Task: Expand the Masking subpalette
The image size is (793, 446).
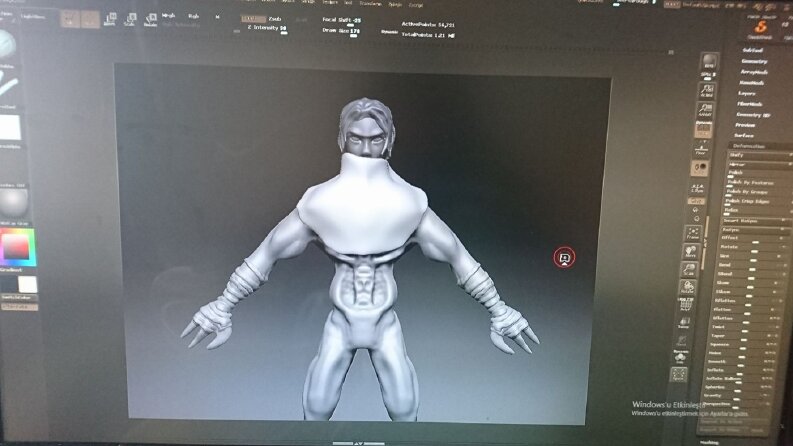Action: pos(709,442)
